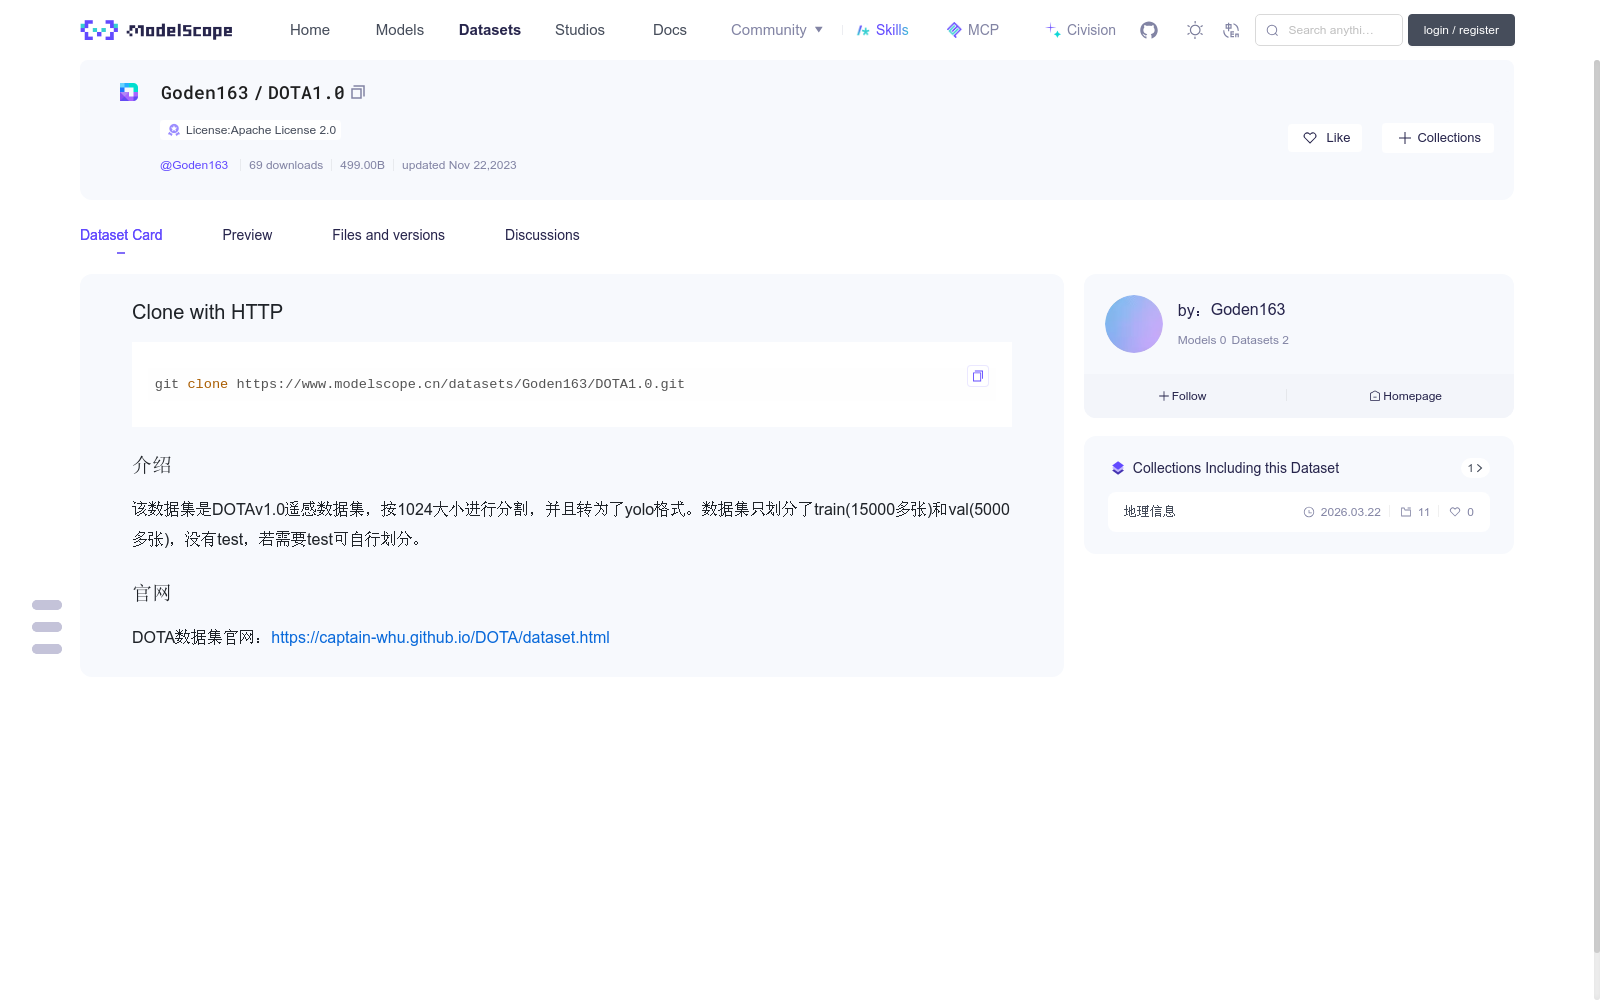The height and width of the screenshot is (1000, 1600).
Task: Open Docs in the navbar
Action: point(670,30)
